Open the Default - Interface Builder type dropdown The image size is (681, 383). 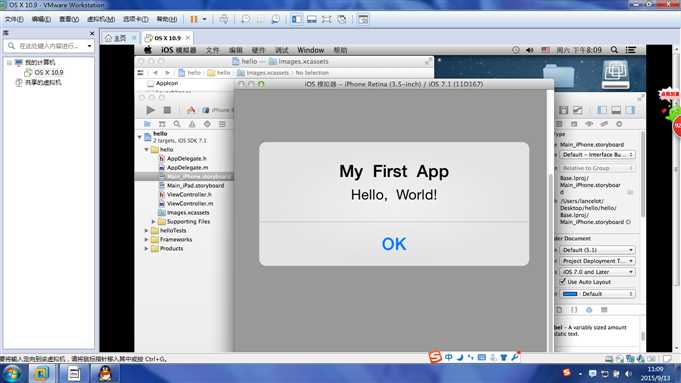(597, 155)
